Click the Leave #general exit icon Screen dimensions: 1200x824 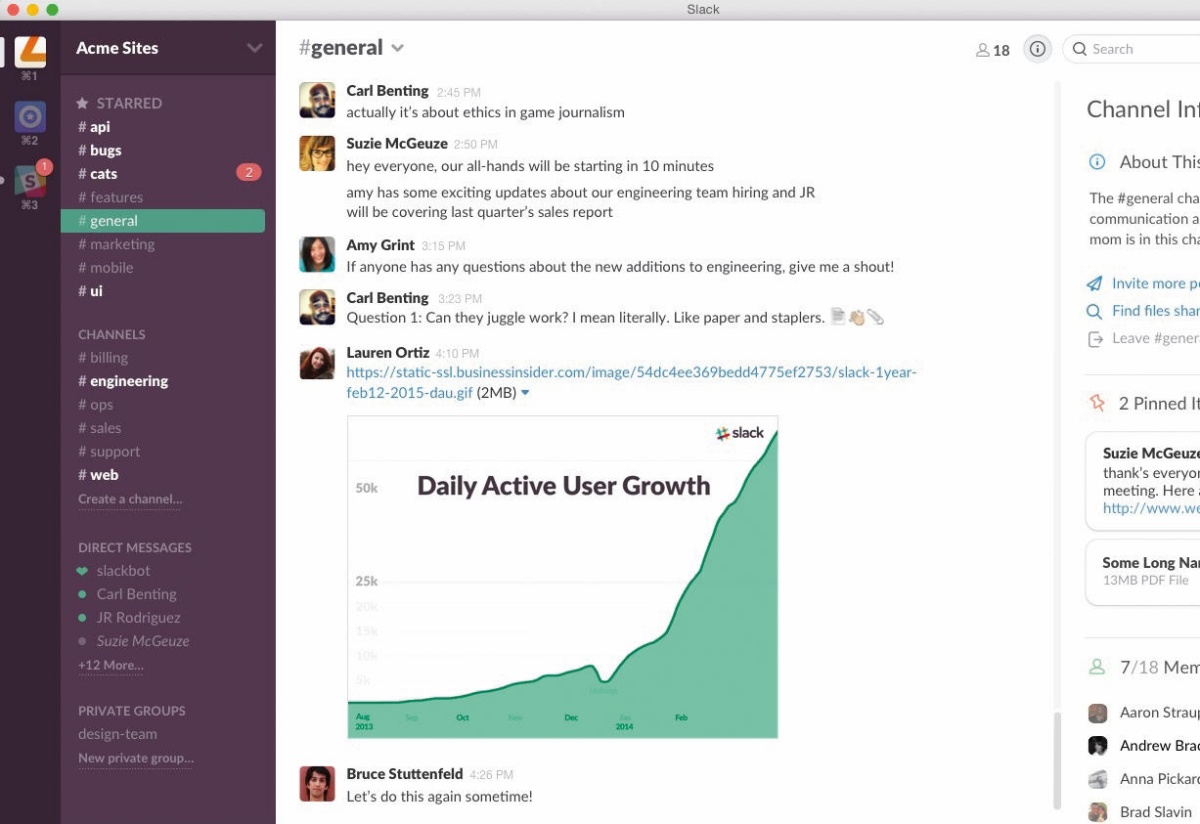click(1095, 339)
